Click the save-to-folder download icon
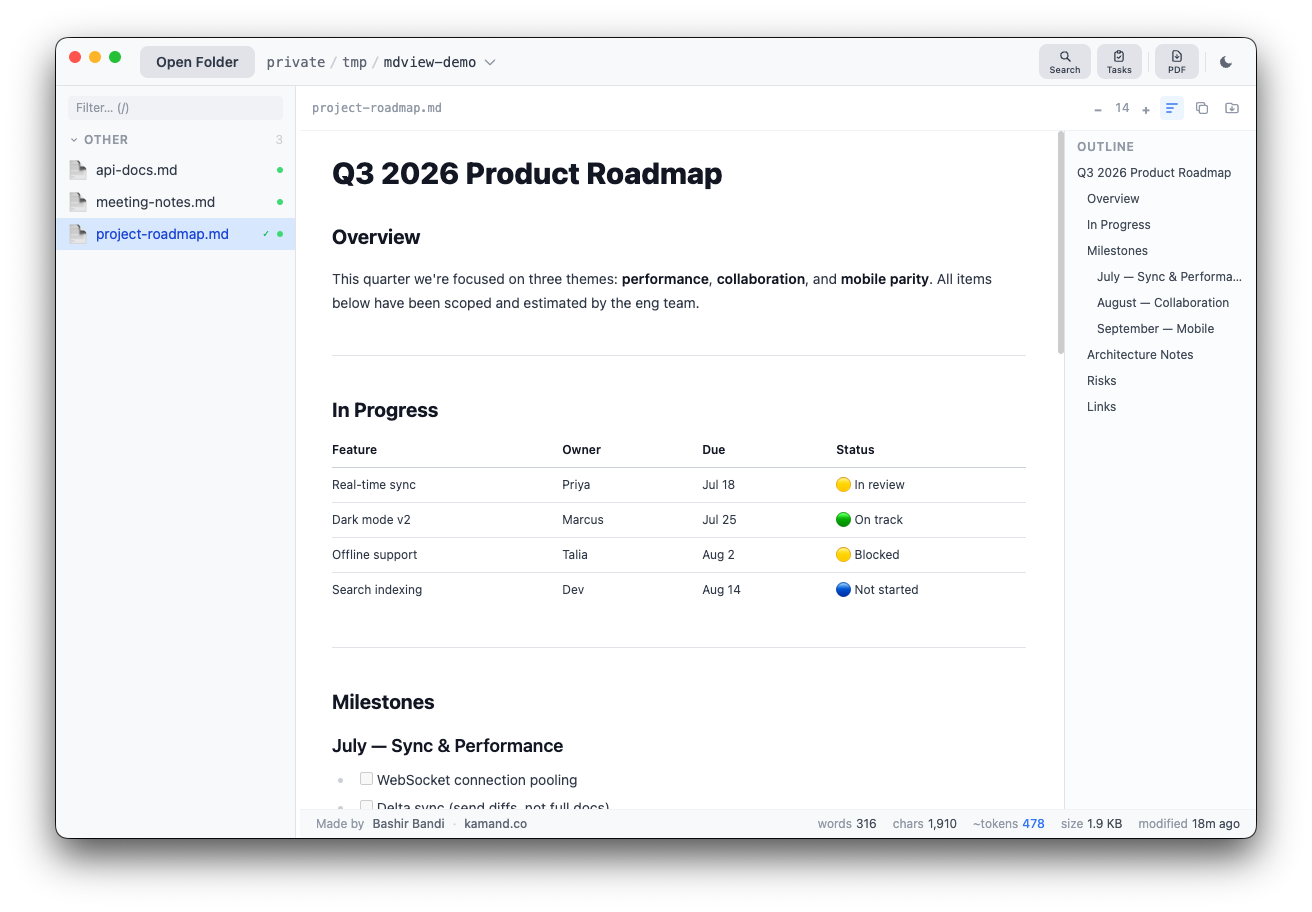The width and height of the screenshot is (1312, 912). [1232, 108]
